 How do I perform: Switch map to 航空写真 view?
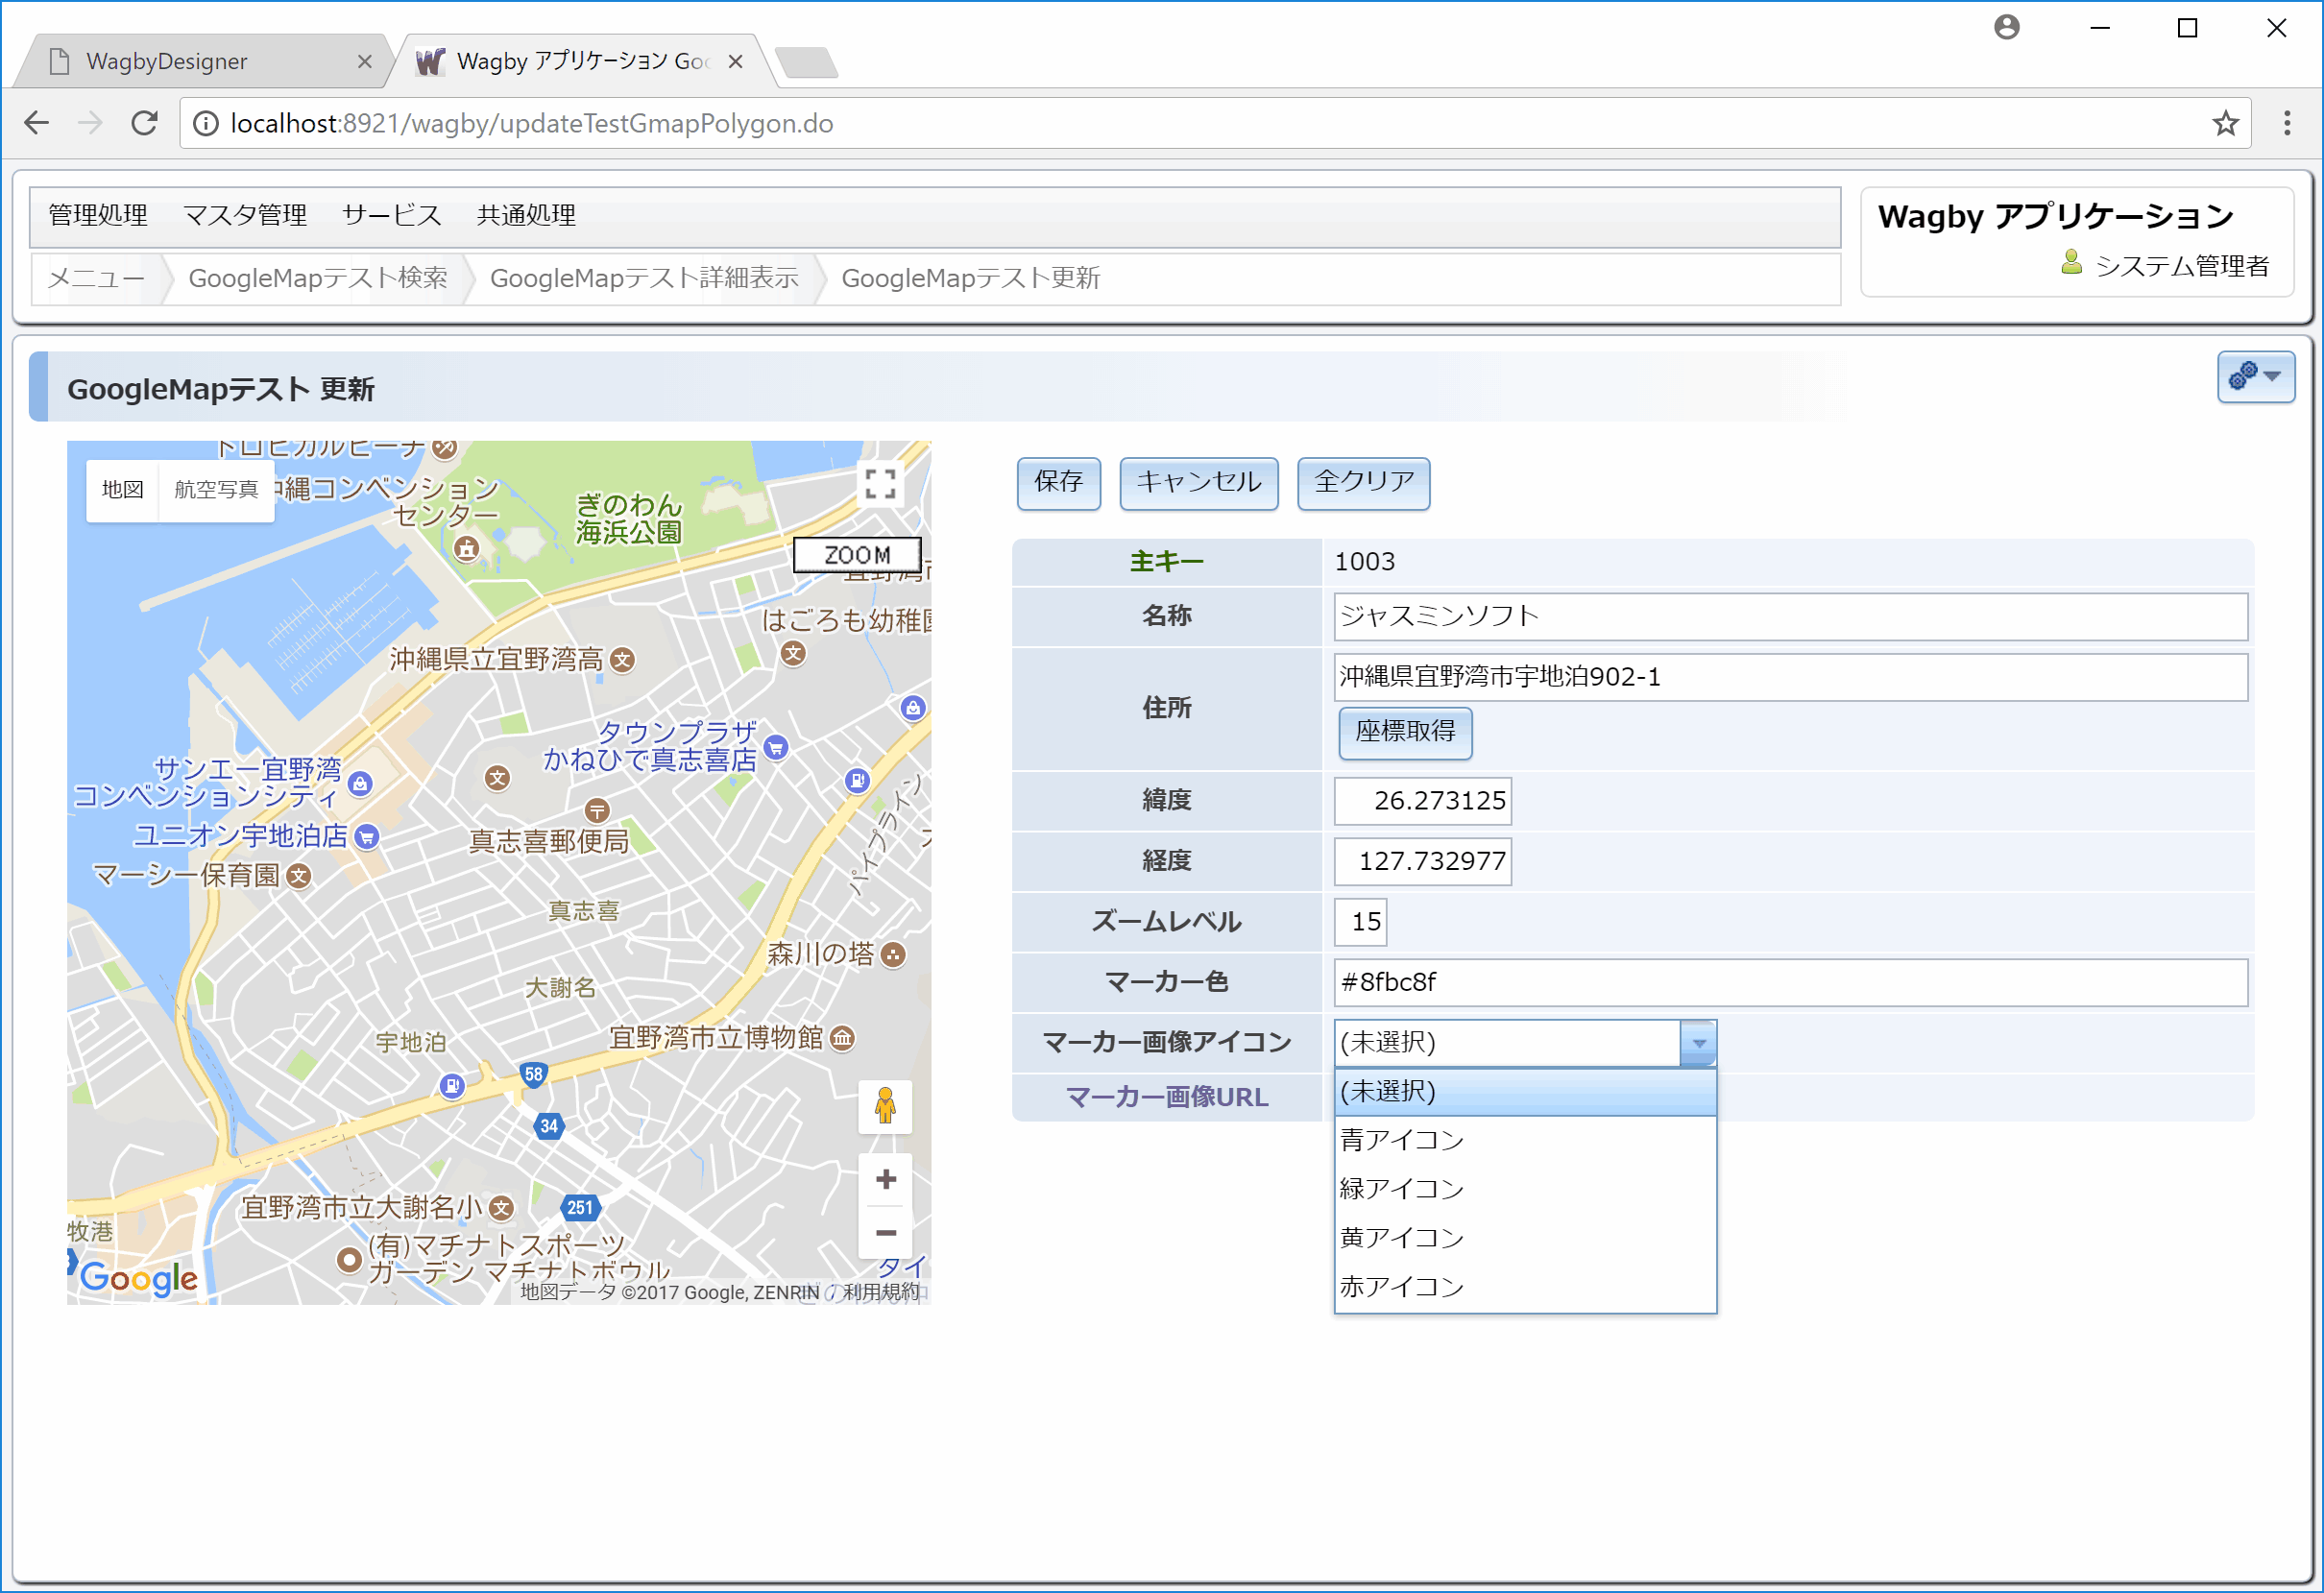(x=216, y=490)
